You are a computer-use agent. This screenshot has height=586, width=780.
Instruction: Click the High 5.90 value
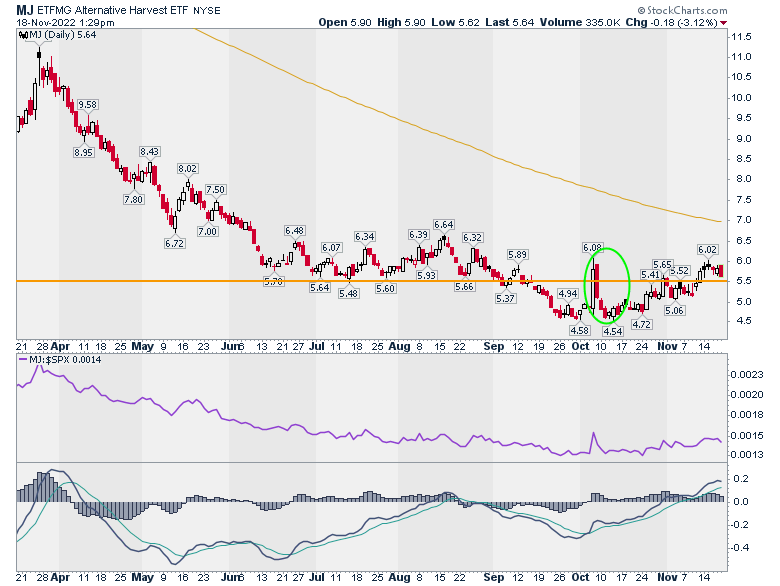[401, 22]
